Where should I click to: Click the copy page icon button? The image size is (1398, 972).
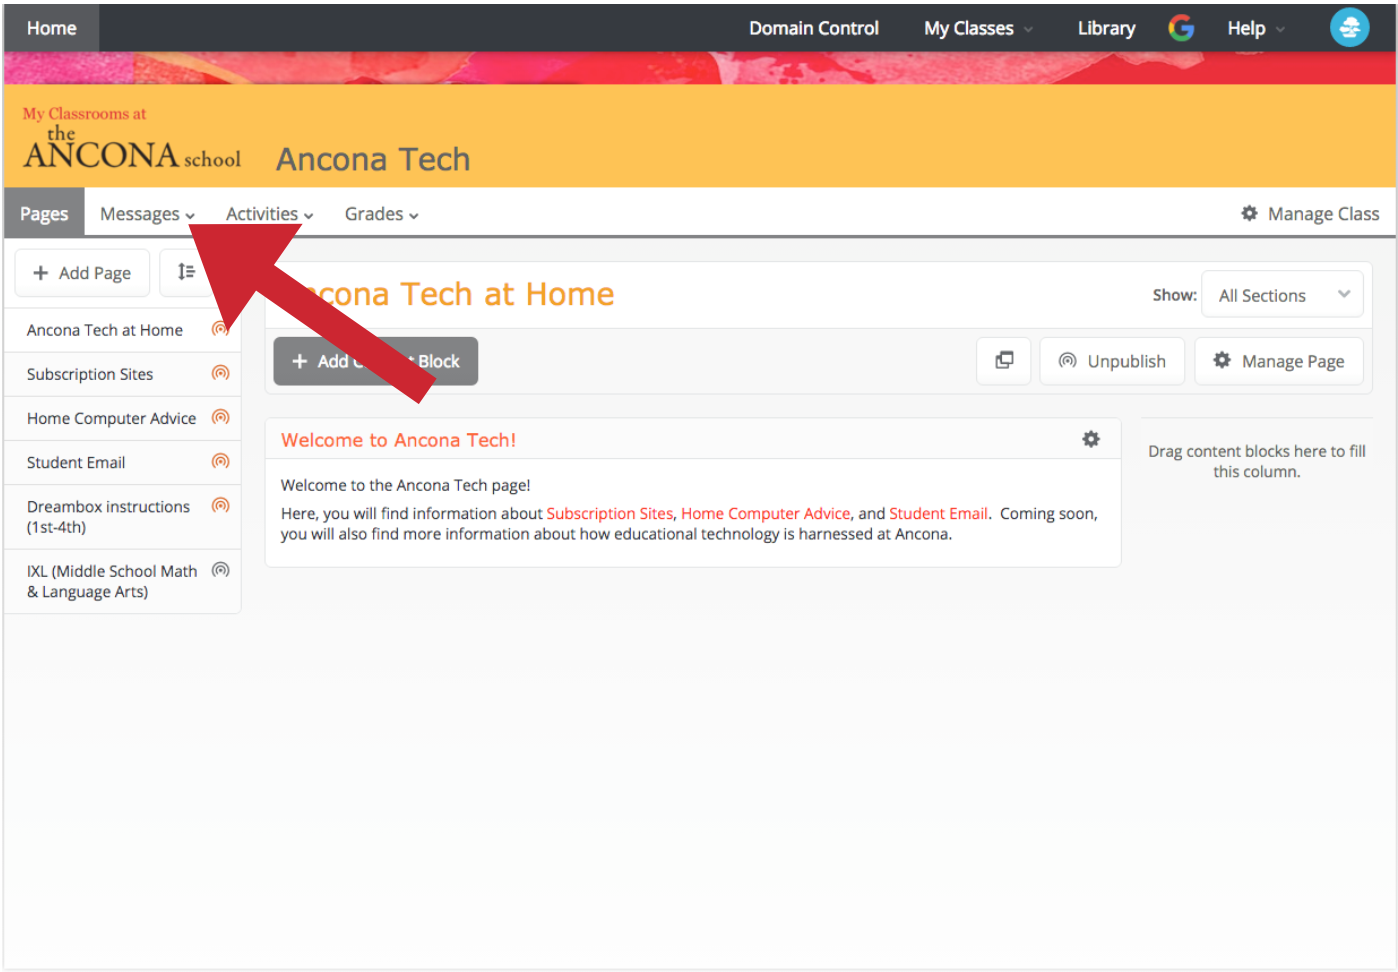coord(1004,361)
